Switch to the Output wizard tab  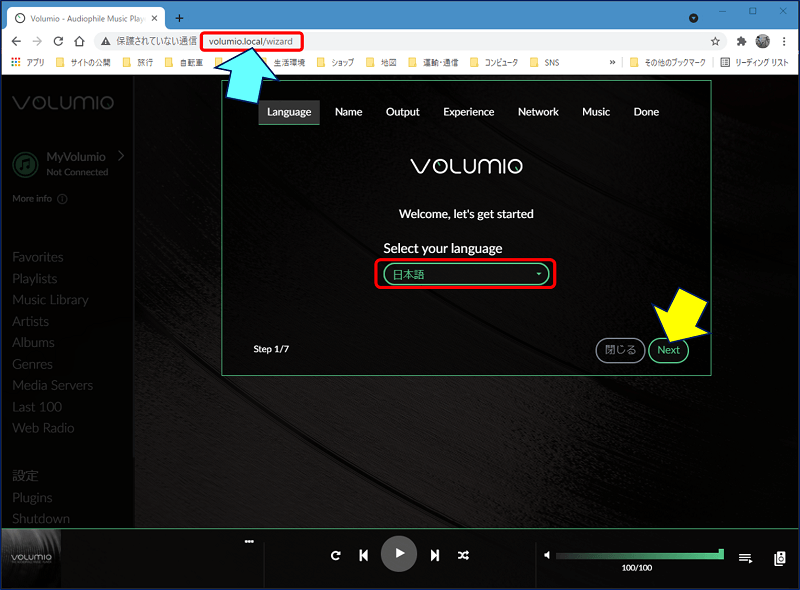pyautogui.click(x=403, y=112)
